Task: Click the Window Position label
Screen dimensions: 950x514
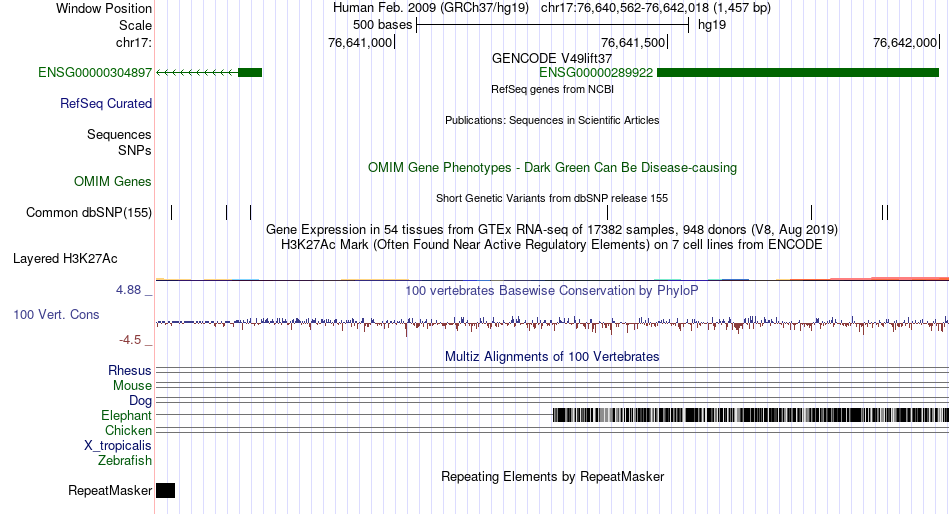Action: point(104,8)
